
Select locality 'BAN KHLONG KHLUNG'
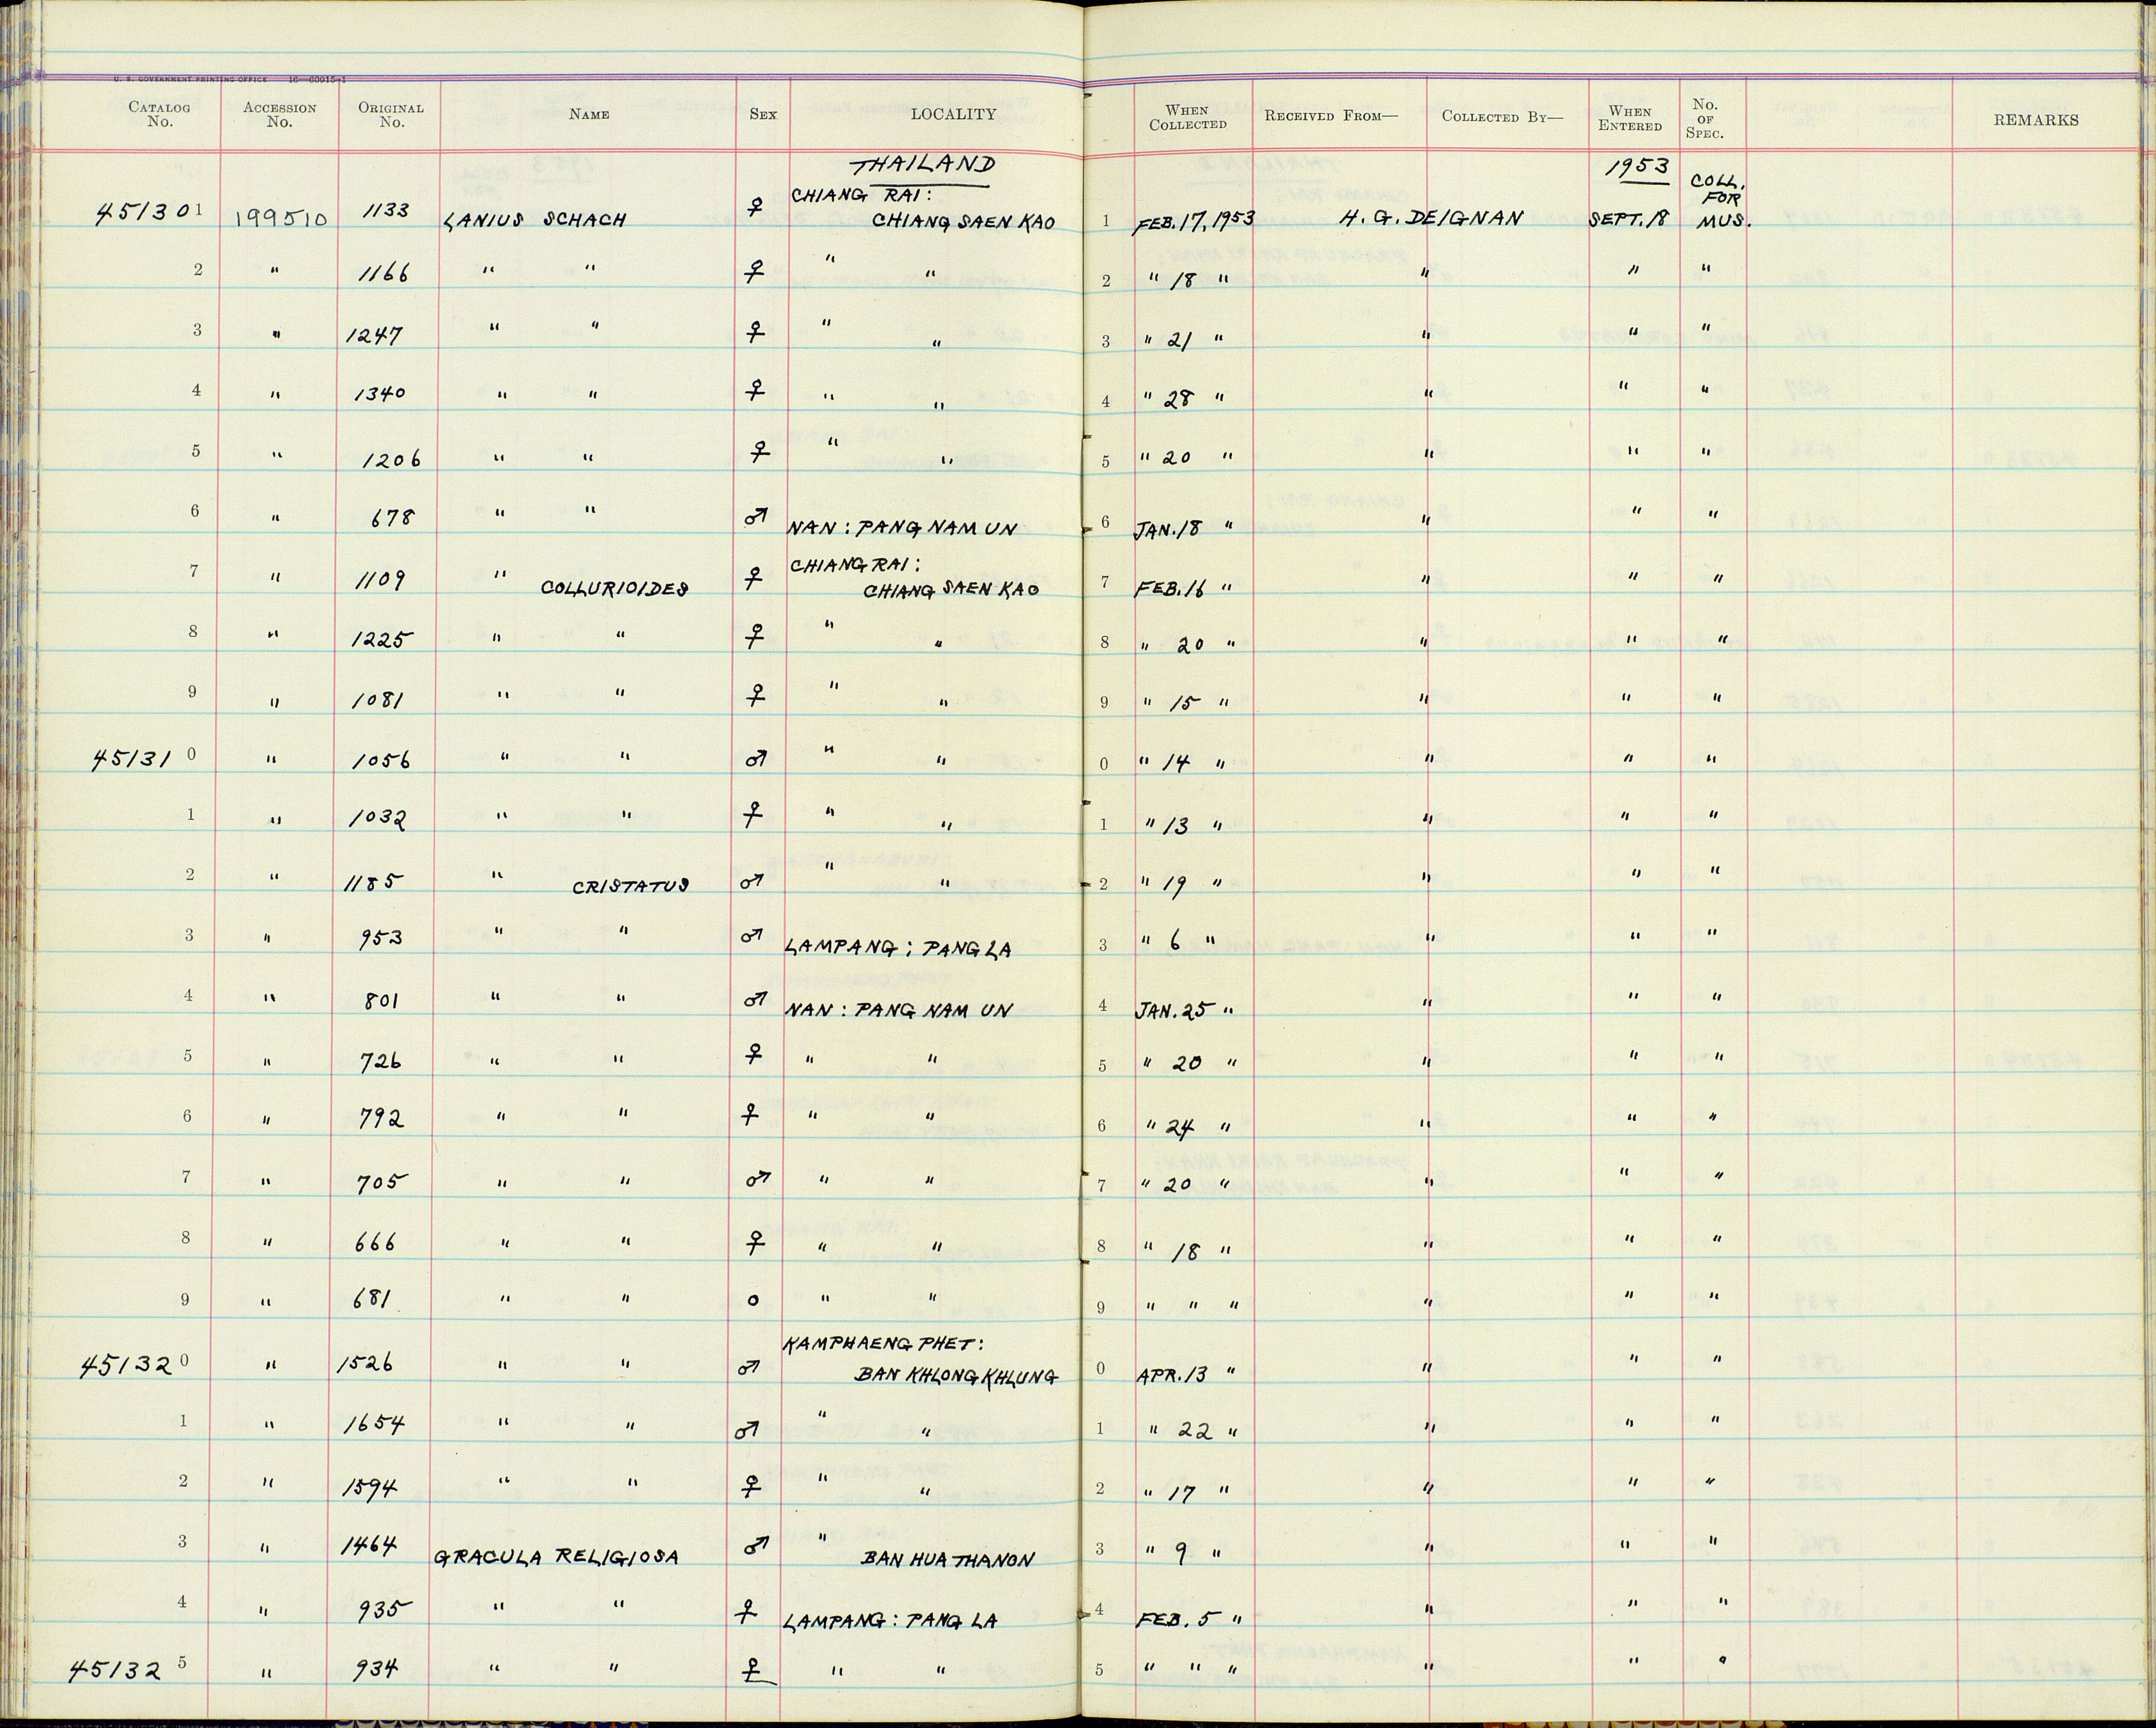(x=955, y=1376)
